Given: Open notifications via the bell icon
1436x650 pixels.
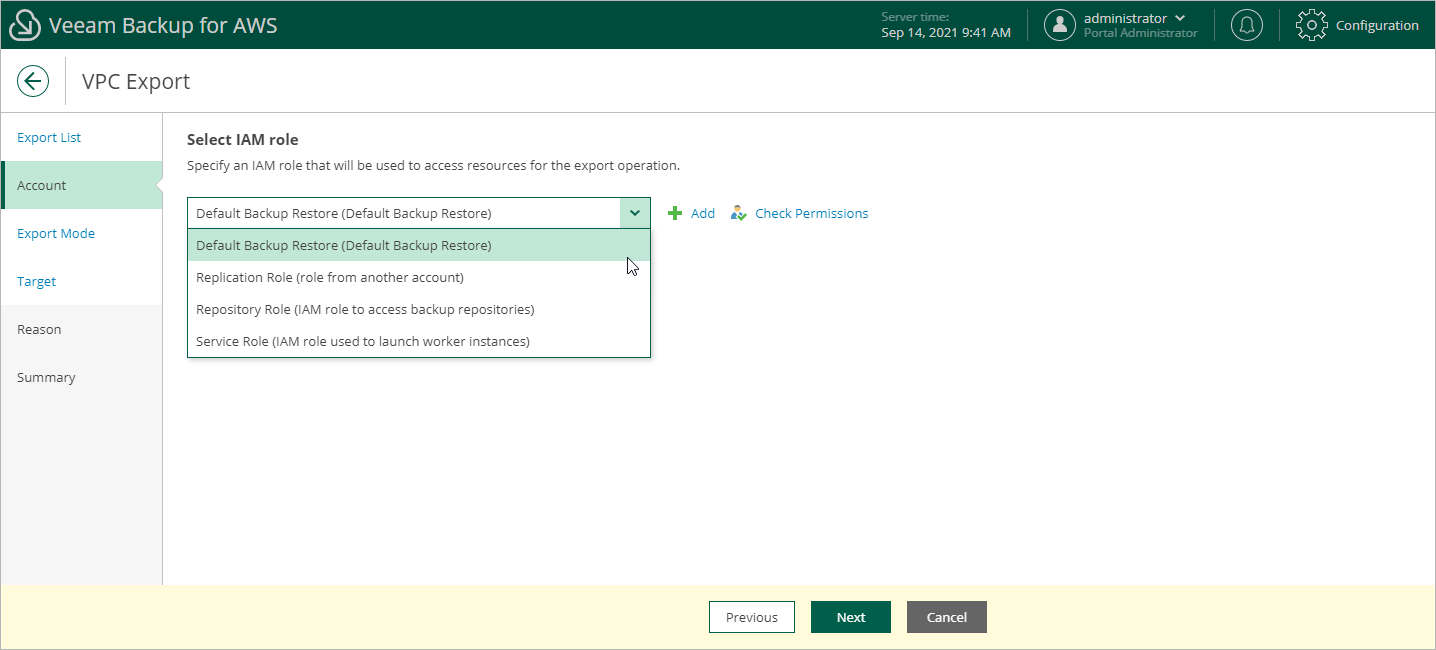Looking at the screenshot, I should coord(1246,25).
